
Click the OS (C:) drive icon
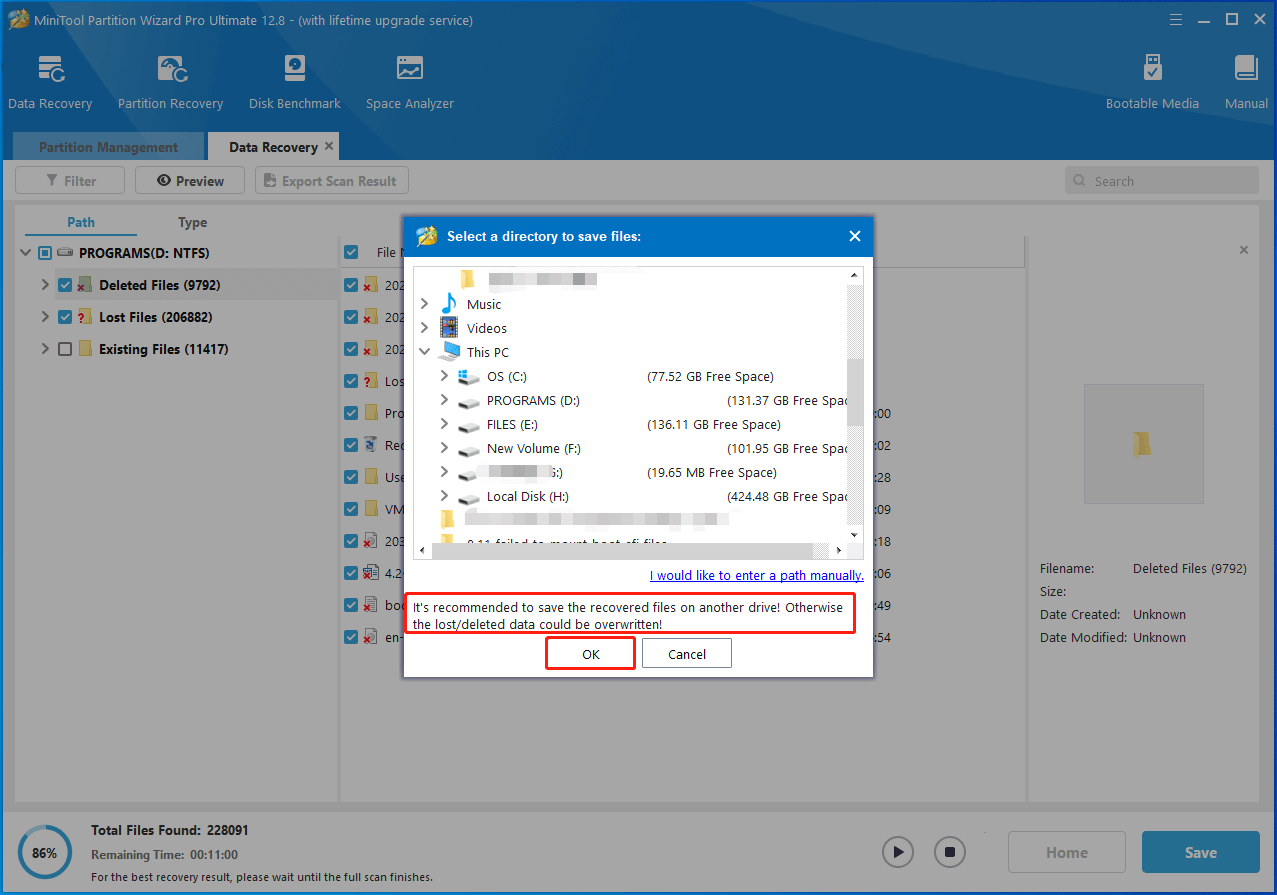[469, 377]
